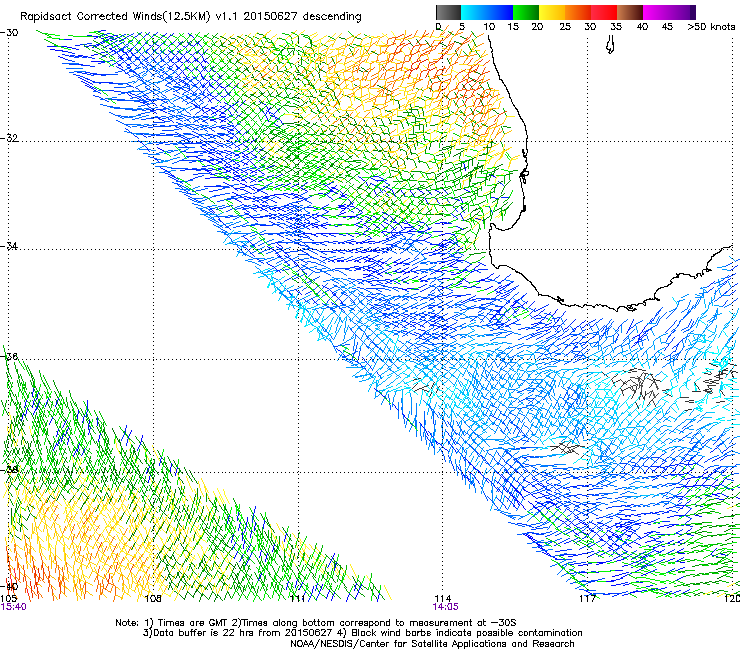Click the '108' longitude label
This screenshot has height=650, width=740.
pos(153,599)
